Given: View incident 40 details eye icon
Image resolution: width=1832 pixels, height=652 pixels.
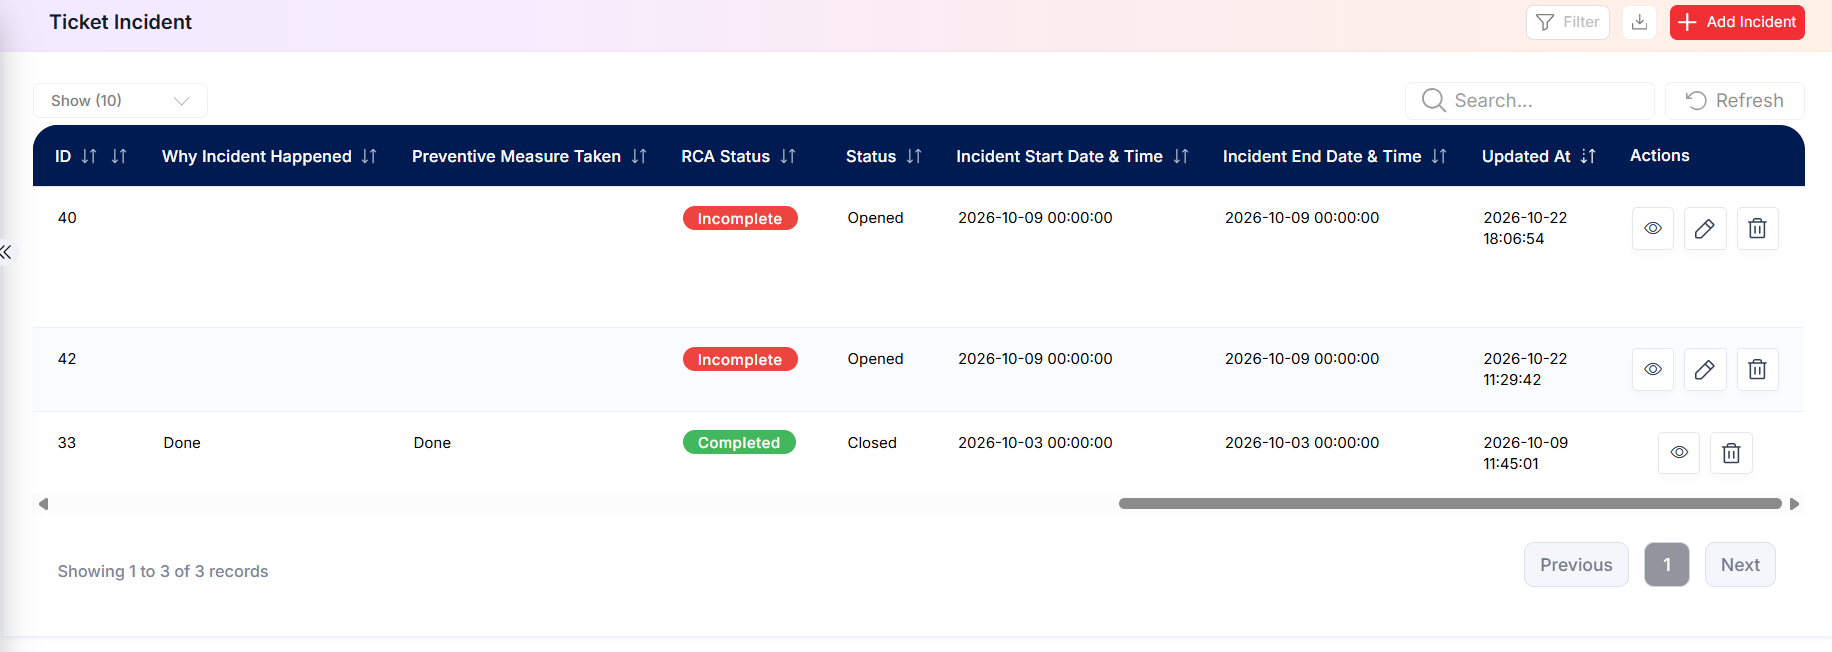Looking at the screenshot, I should (x=1653, y=229).
